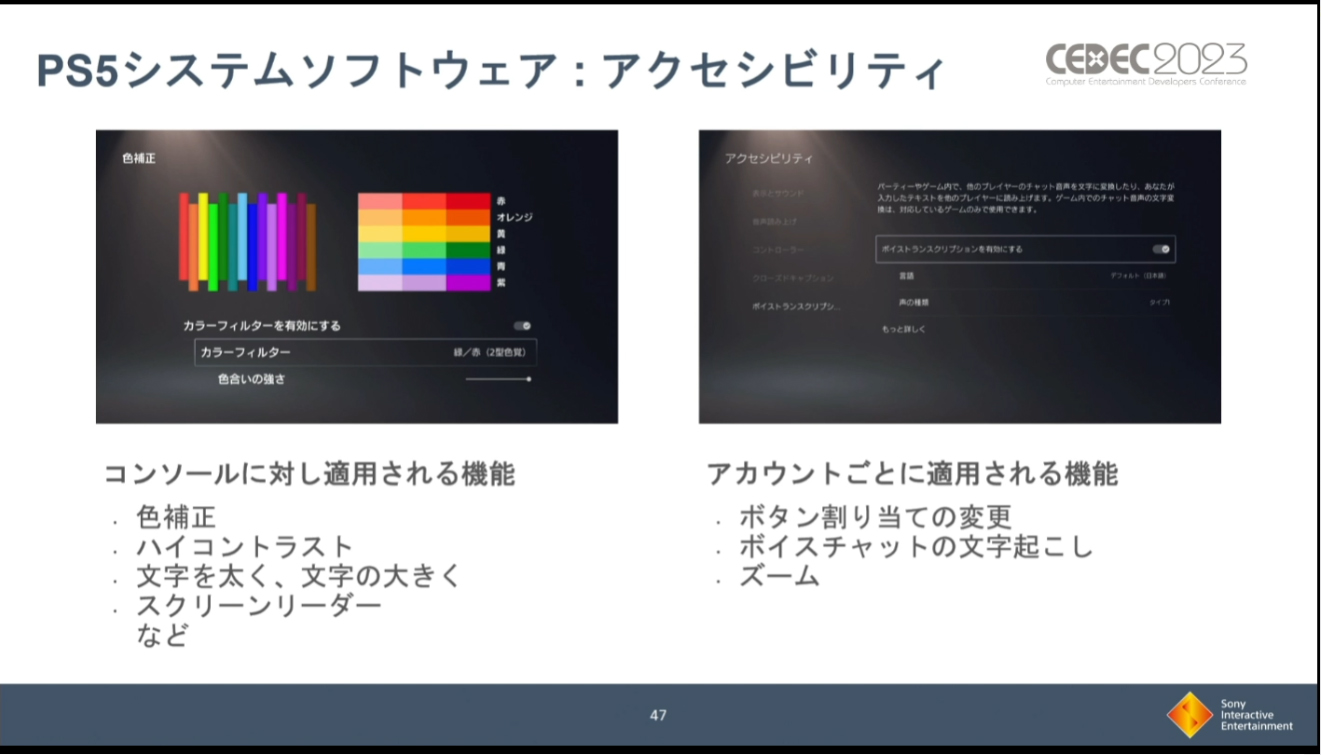
Task: Click the 色補正 bullet in the slide list
Action: 176,517
